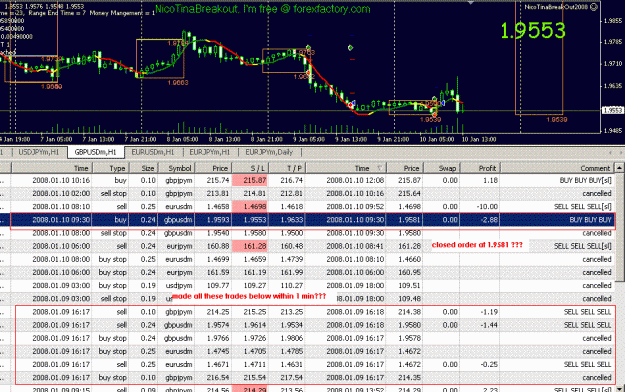This screenshot has height=392, width=625.
Task: Click the 9 Jan 13:00 time axis label
Action: click(x=351, y=139)
